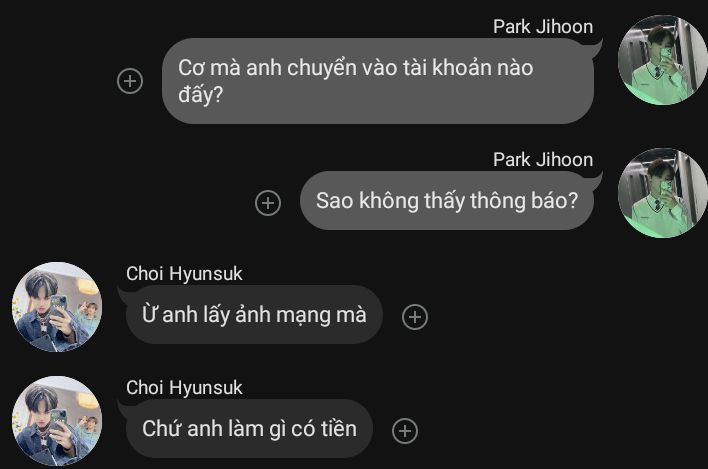The image size is (708, 469).
Task: Click the Park Jihoon name above the first message
Action: [x=543, y=27]
